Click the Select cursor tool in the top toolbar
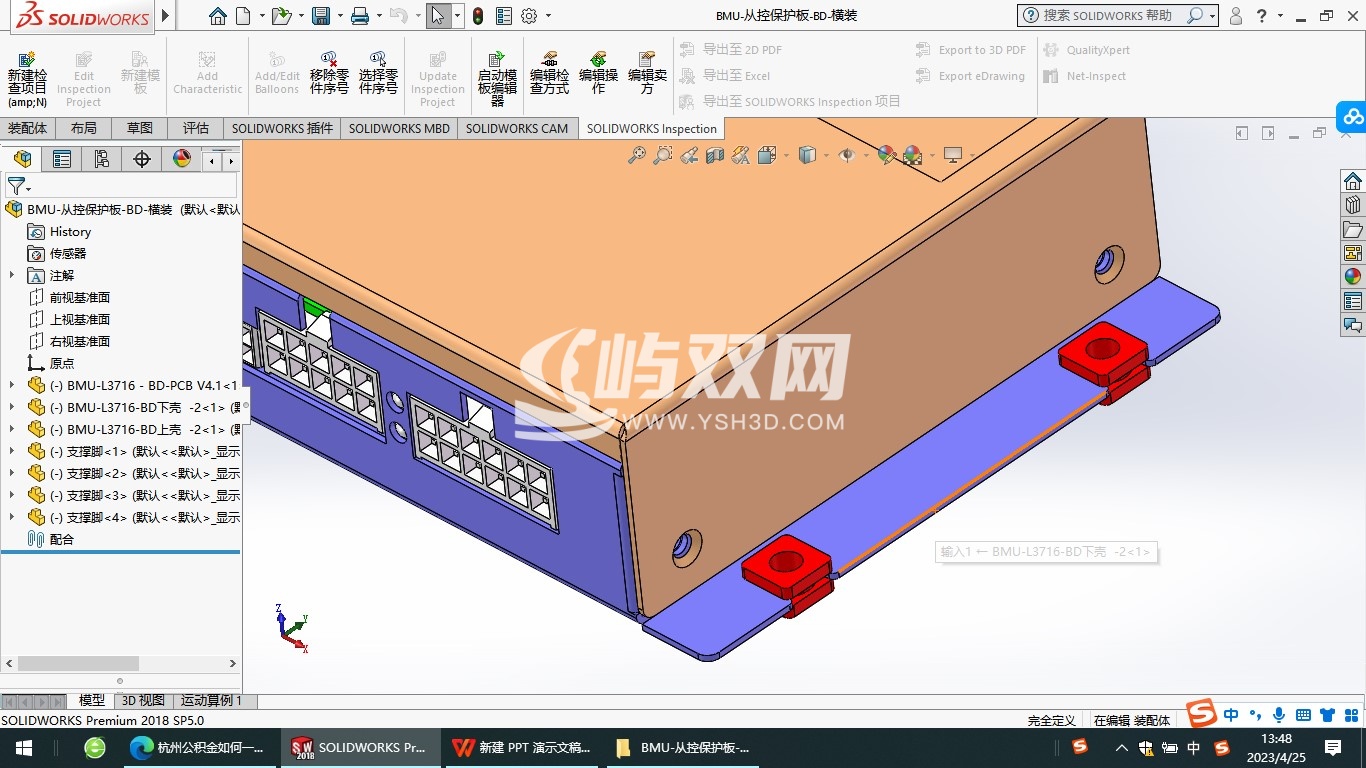Viewport: 1366px width, 768px height. click(x=437, y=16)
